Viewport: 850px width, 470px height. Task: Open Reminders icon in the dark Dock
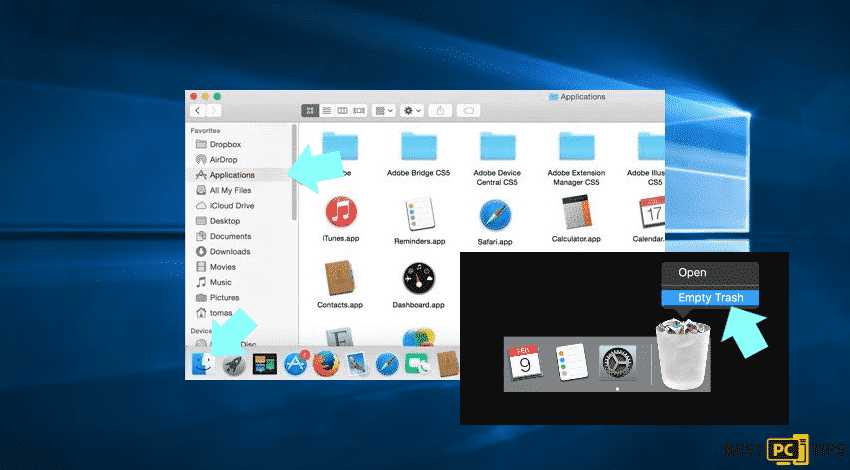571,362
